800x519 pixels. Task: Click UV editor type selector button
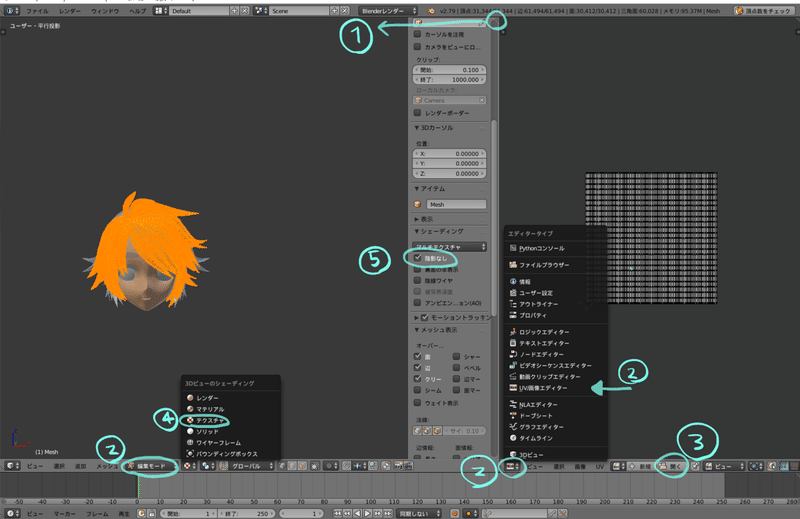[x=512, y=466]
